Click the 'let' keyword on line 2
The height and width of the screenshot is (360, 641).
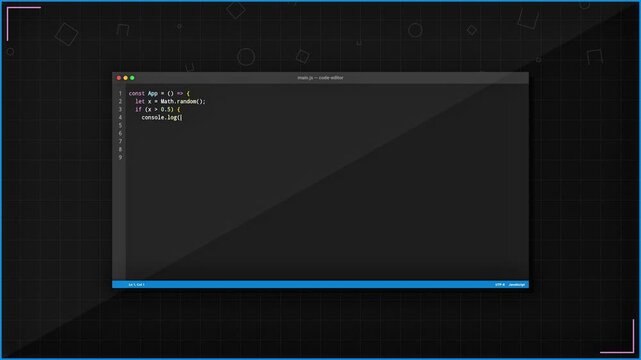click(x=140, y=101)
